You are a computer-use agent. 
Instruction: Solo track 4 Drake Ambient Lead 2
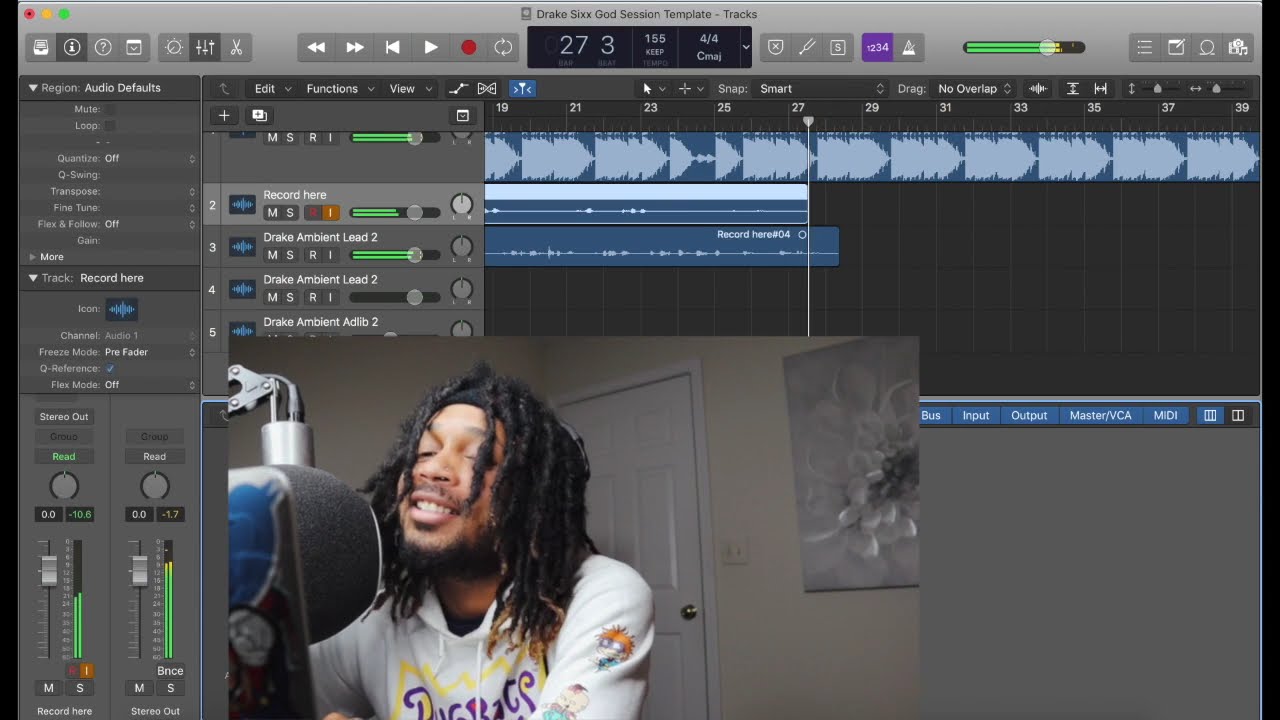(x=290, y=297)
